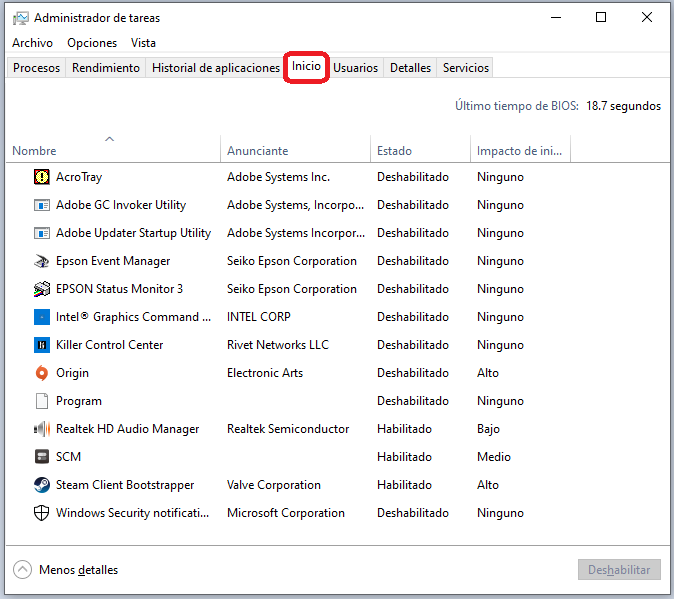Viewport: 674px width, 599px height.
Task: Click the Microsoft Corporation publisher cell
Action: click(x=286, y=513)
